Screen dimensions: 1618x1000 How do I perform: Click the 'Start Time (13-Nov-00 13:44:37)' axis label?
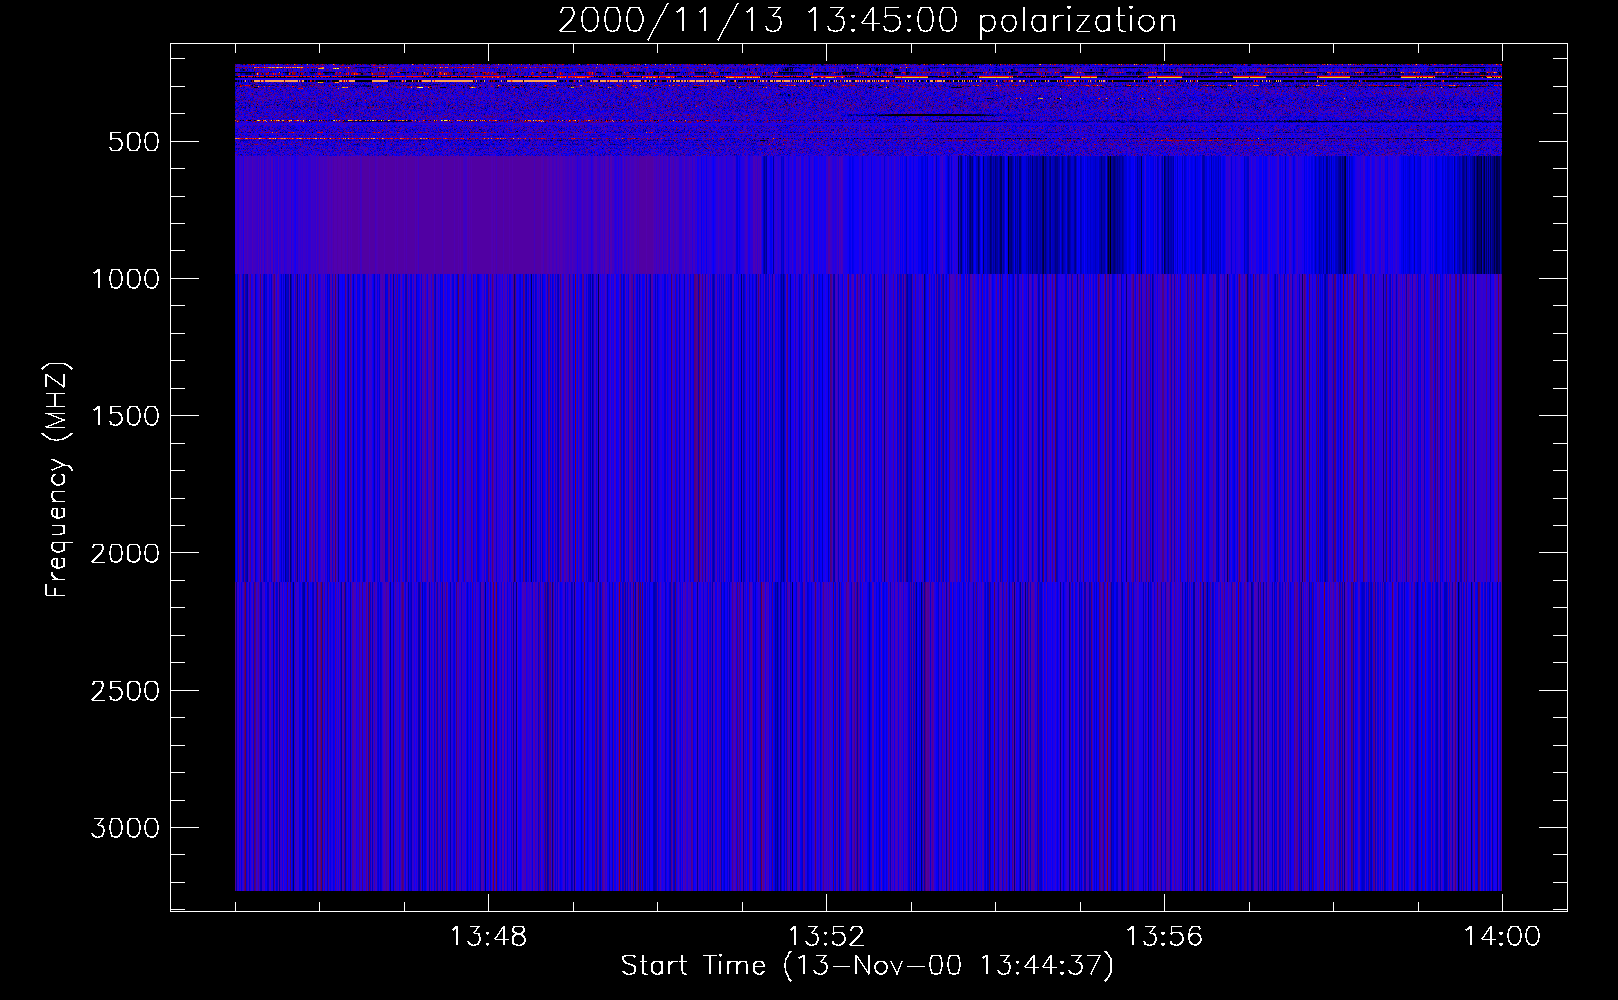click(x=867, y=966)
